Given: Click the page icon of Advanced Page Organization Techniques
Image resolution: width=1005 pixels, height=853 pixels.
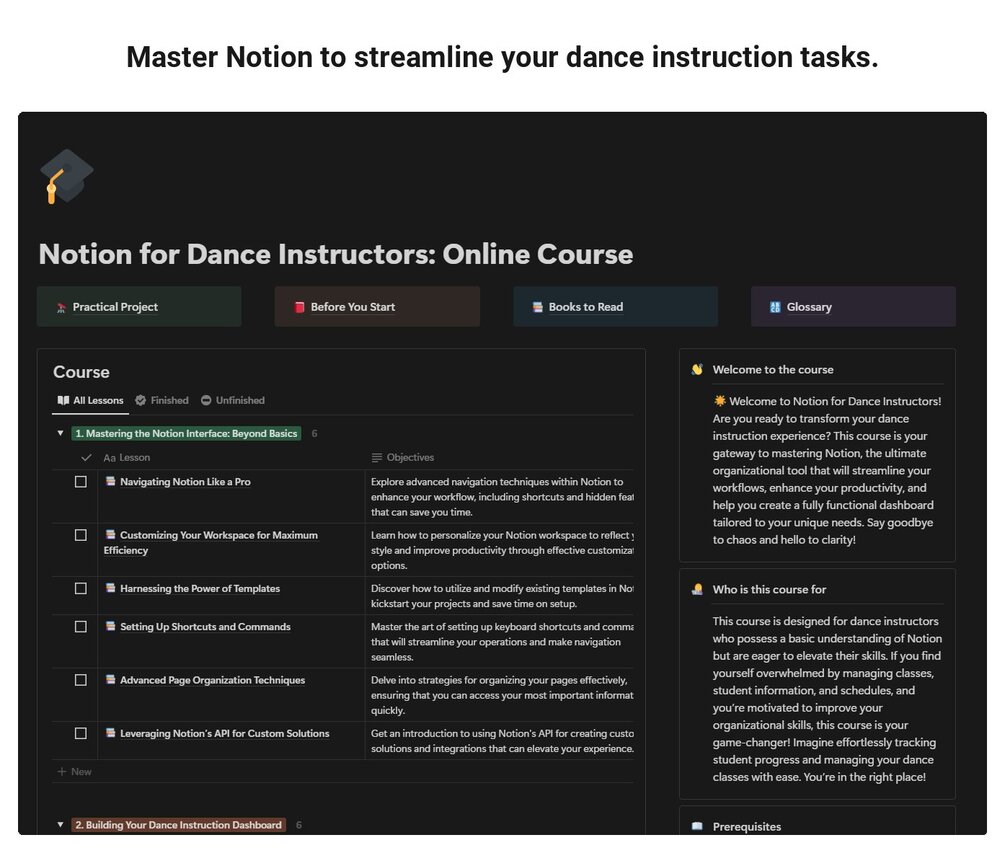Looking at the screenshot, I should 110,679.
